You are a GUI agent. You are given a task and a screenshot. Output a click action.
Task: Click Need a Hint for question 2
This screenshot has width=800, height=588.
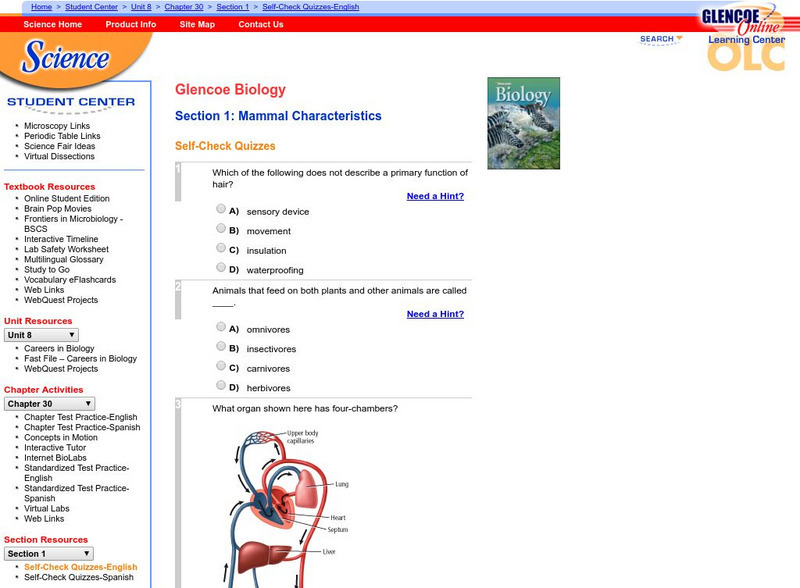click(435, 314)
